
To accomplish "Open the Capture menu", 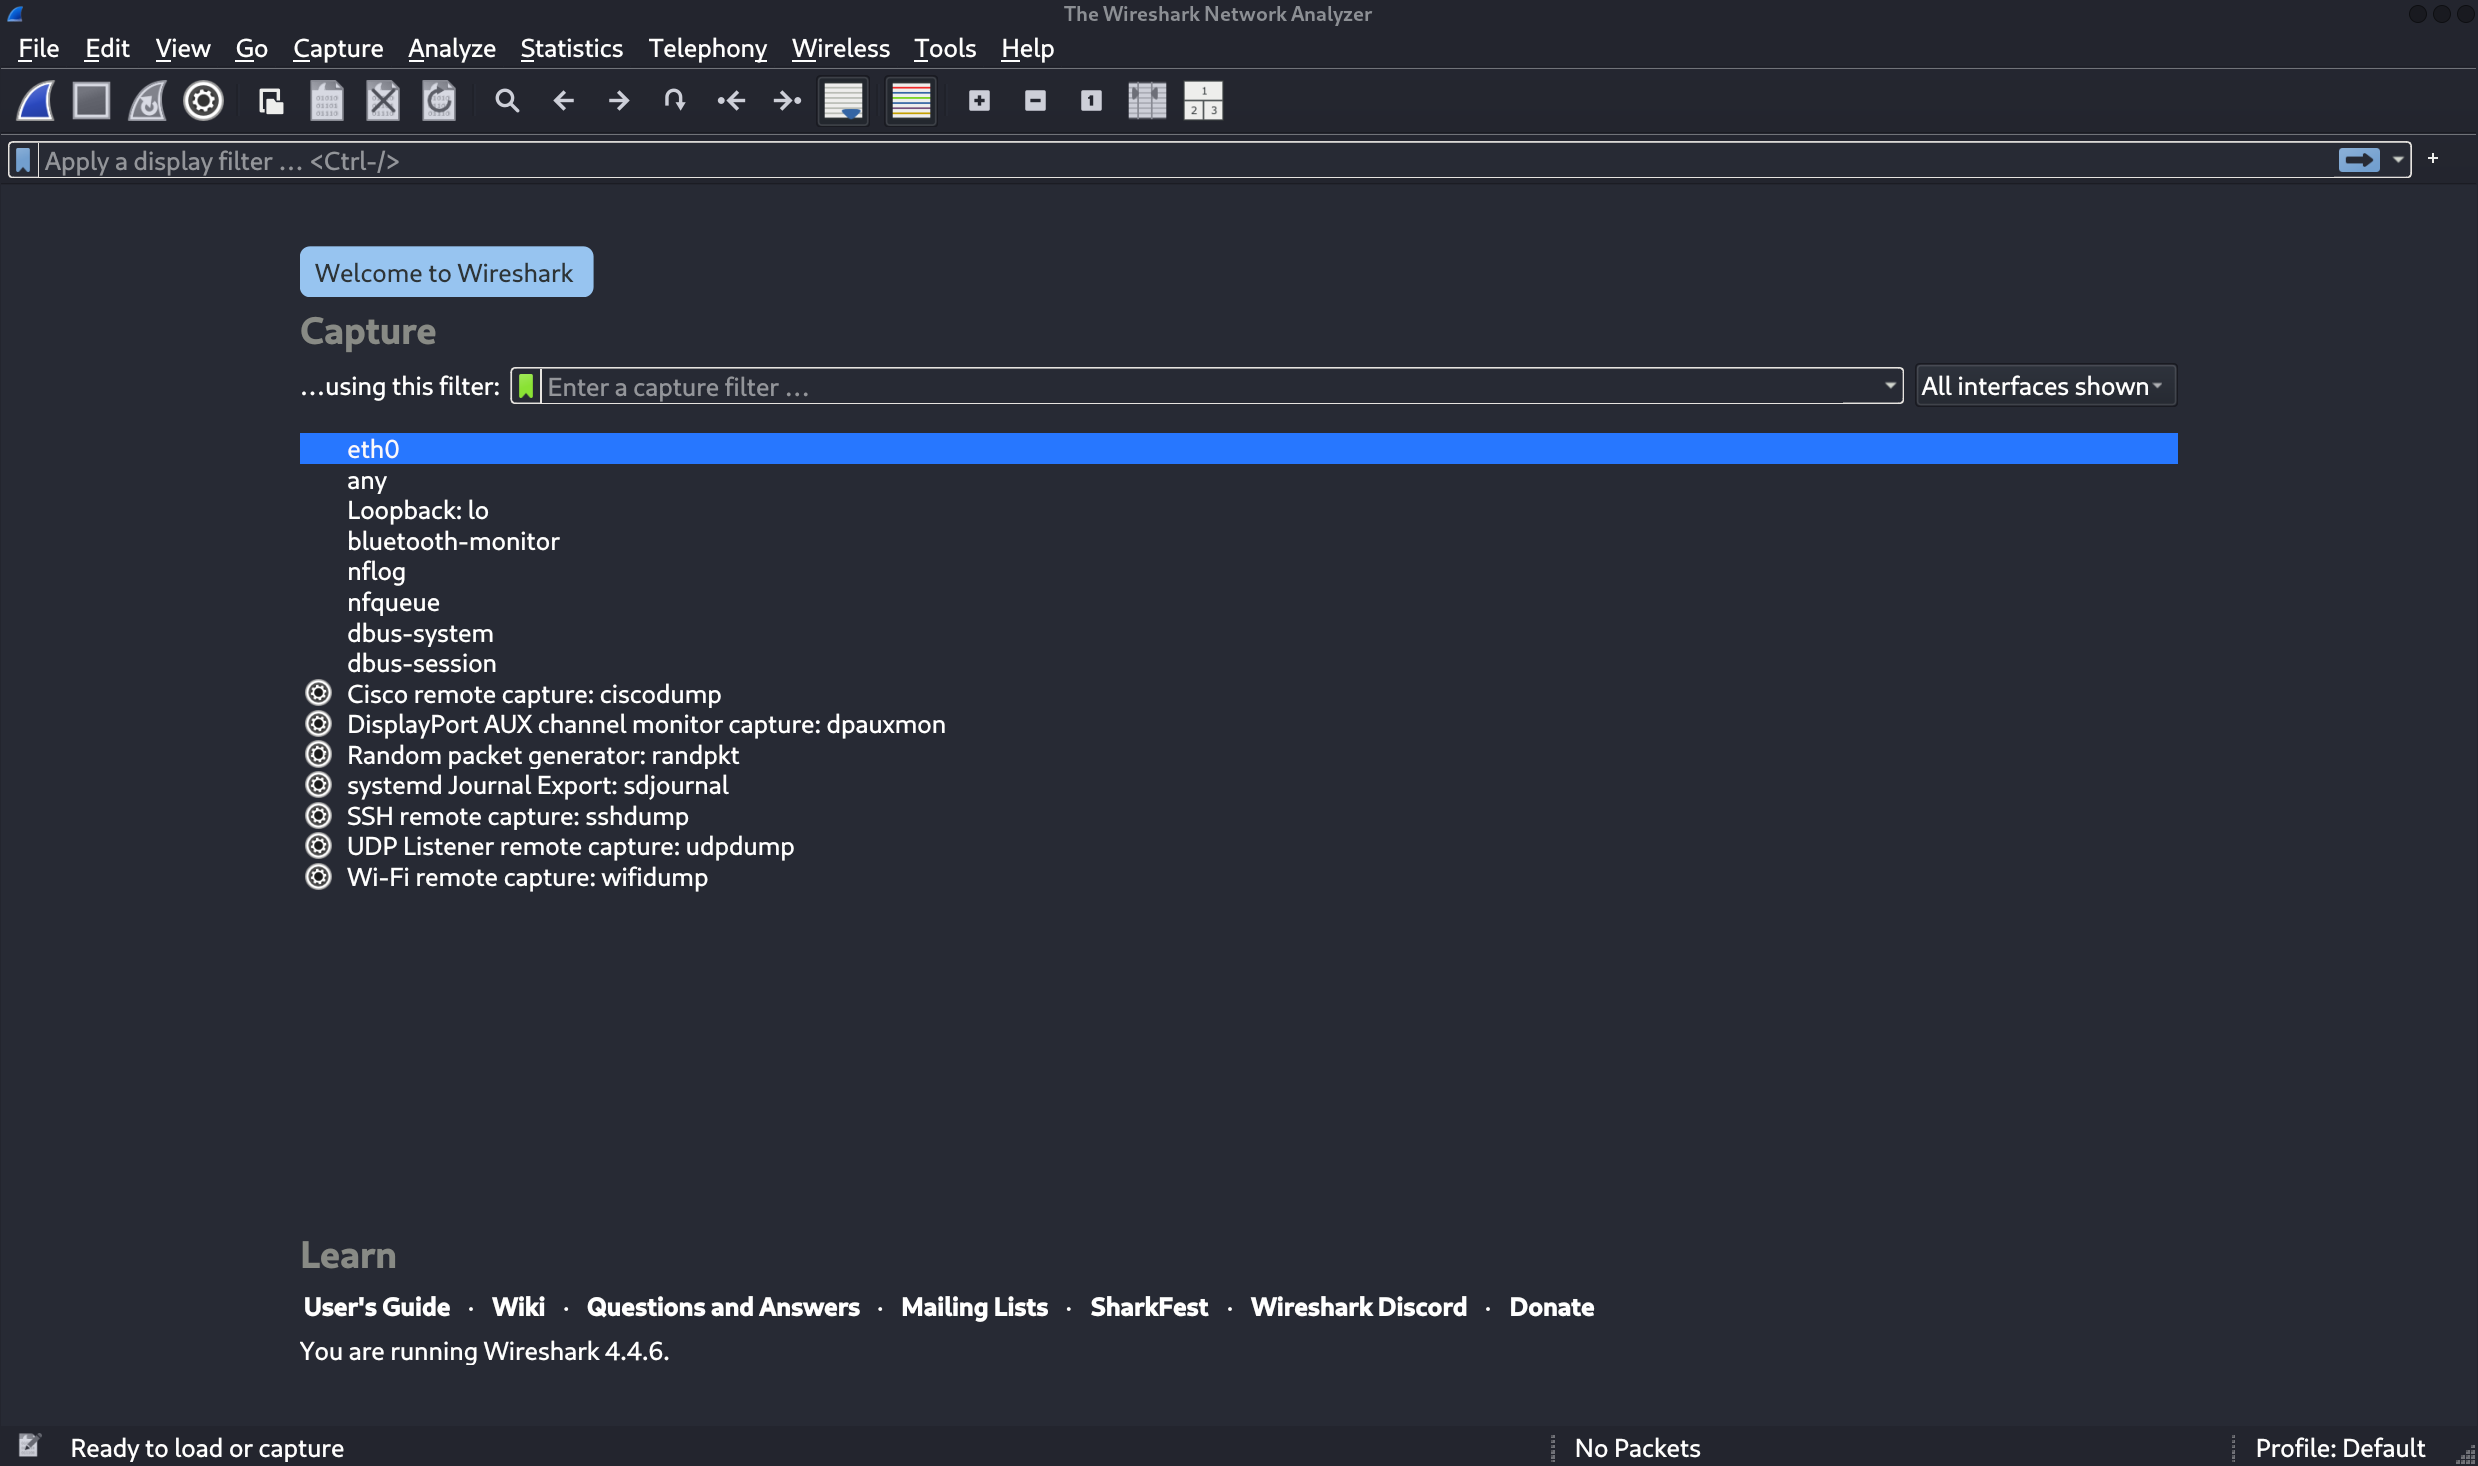I will coord(338,48).
